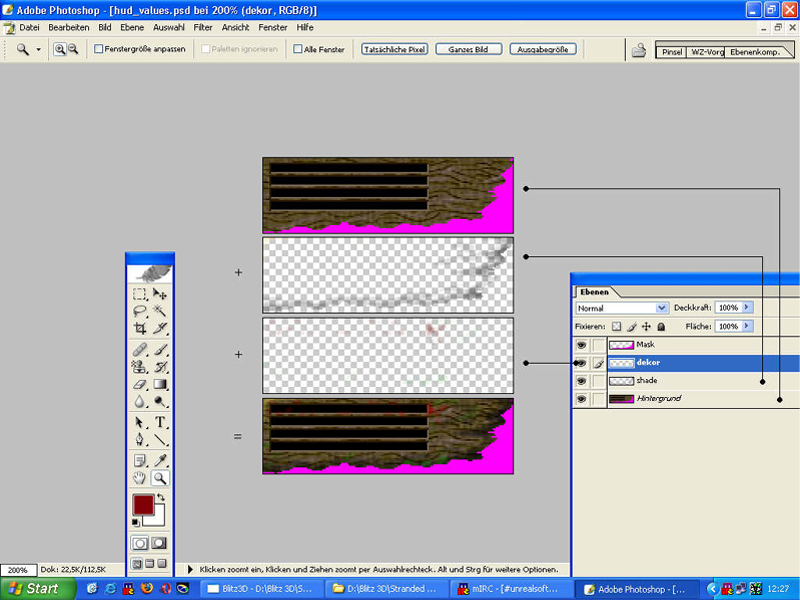Viewport: 800px width, 600px height.
Task: Select the Crop tool
Action: click(140, 326)
